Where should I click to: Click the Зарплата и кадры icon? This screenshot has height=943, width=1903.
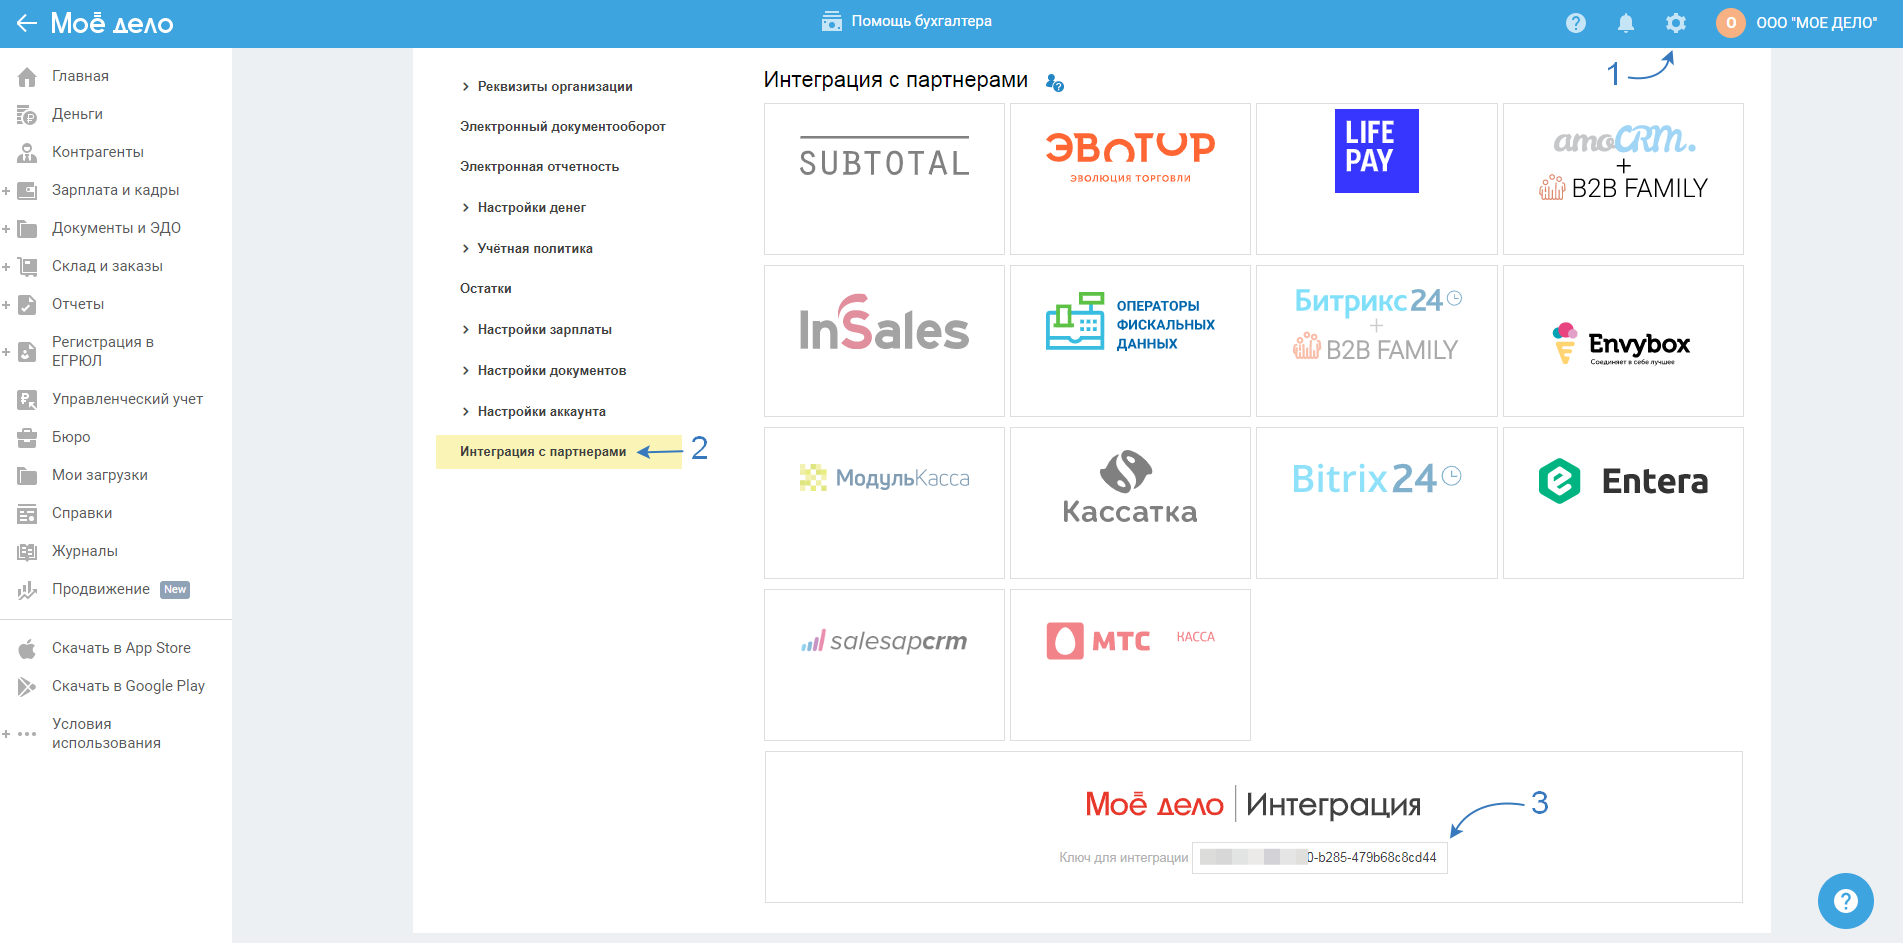[27, 191]
